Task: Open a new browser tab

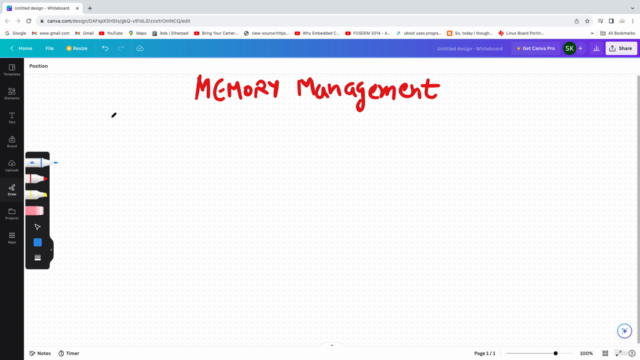Action: [90, 8]
